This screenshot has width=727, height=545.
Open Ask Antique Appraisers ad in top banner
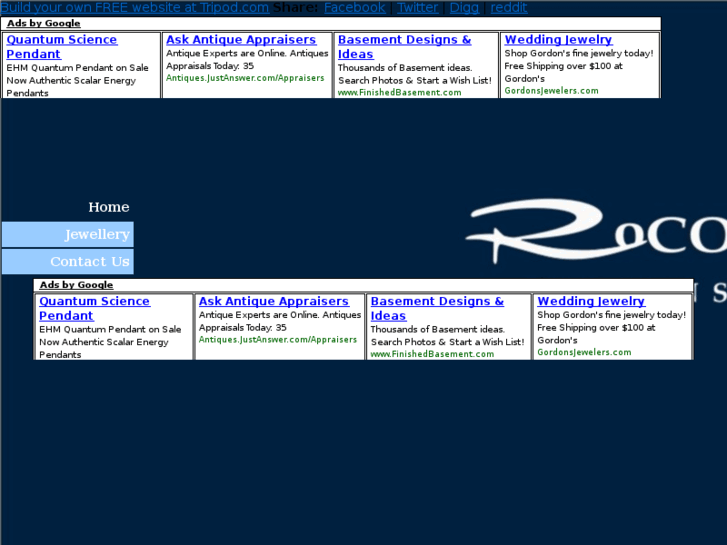[241, 40]
